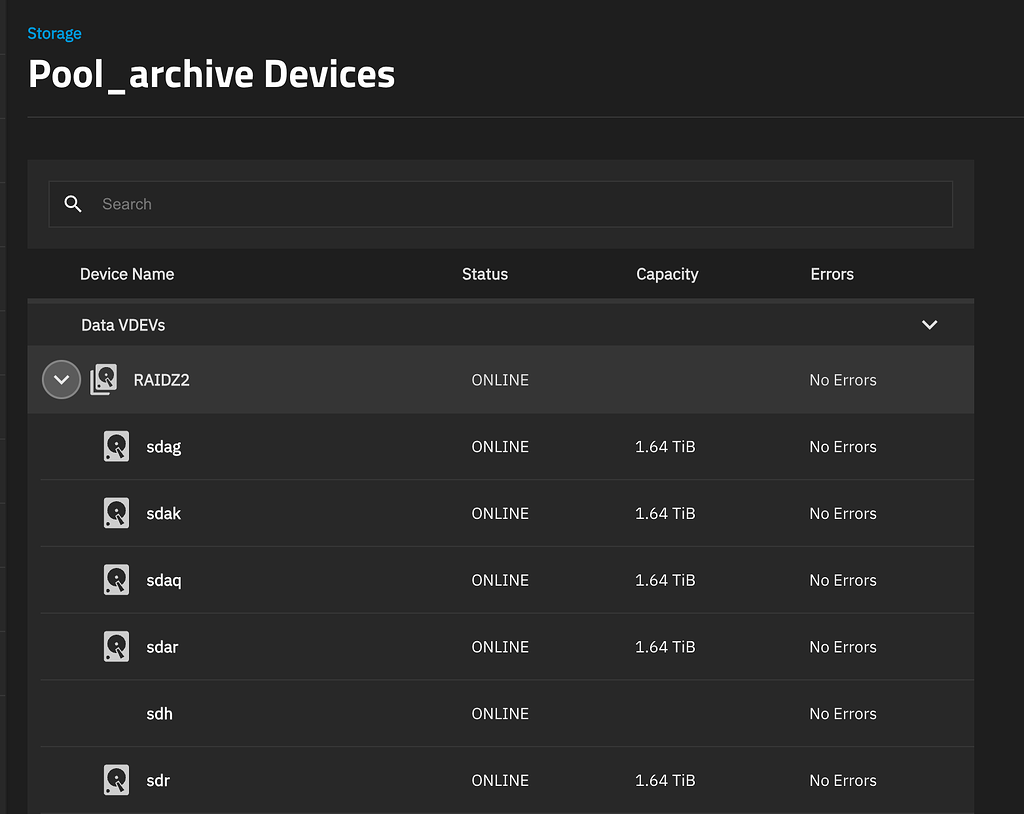Click the drive icon next to sdar
The height and width of the screenshot is (814, 1024).
coord(116,646)
